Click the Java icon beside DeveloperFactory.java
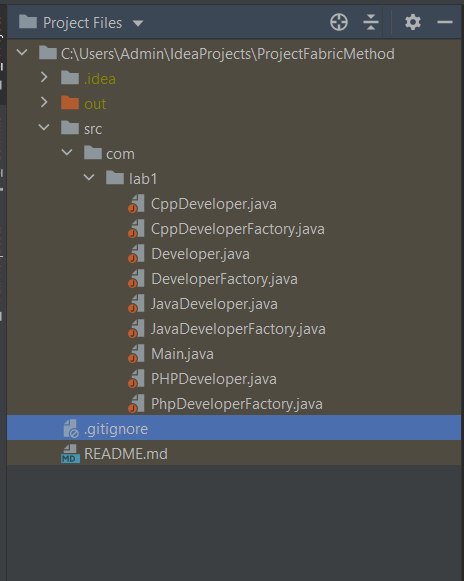 136,278
